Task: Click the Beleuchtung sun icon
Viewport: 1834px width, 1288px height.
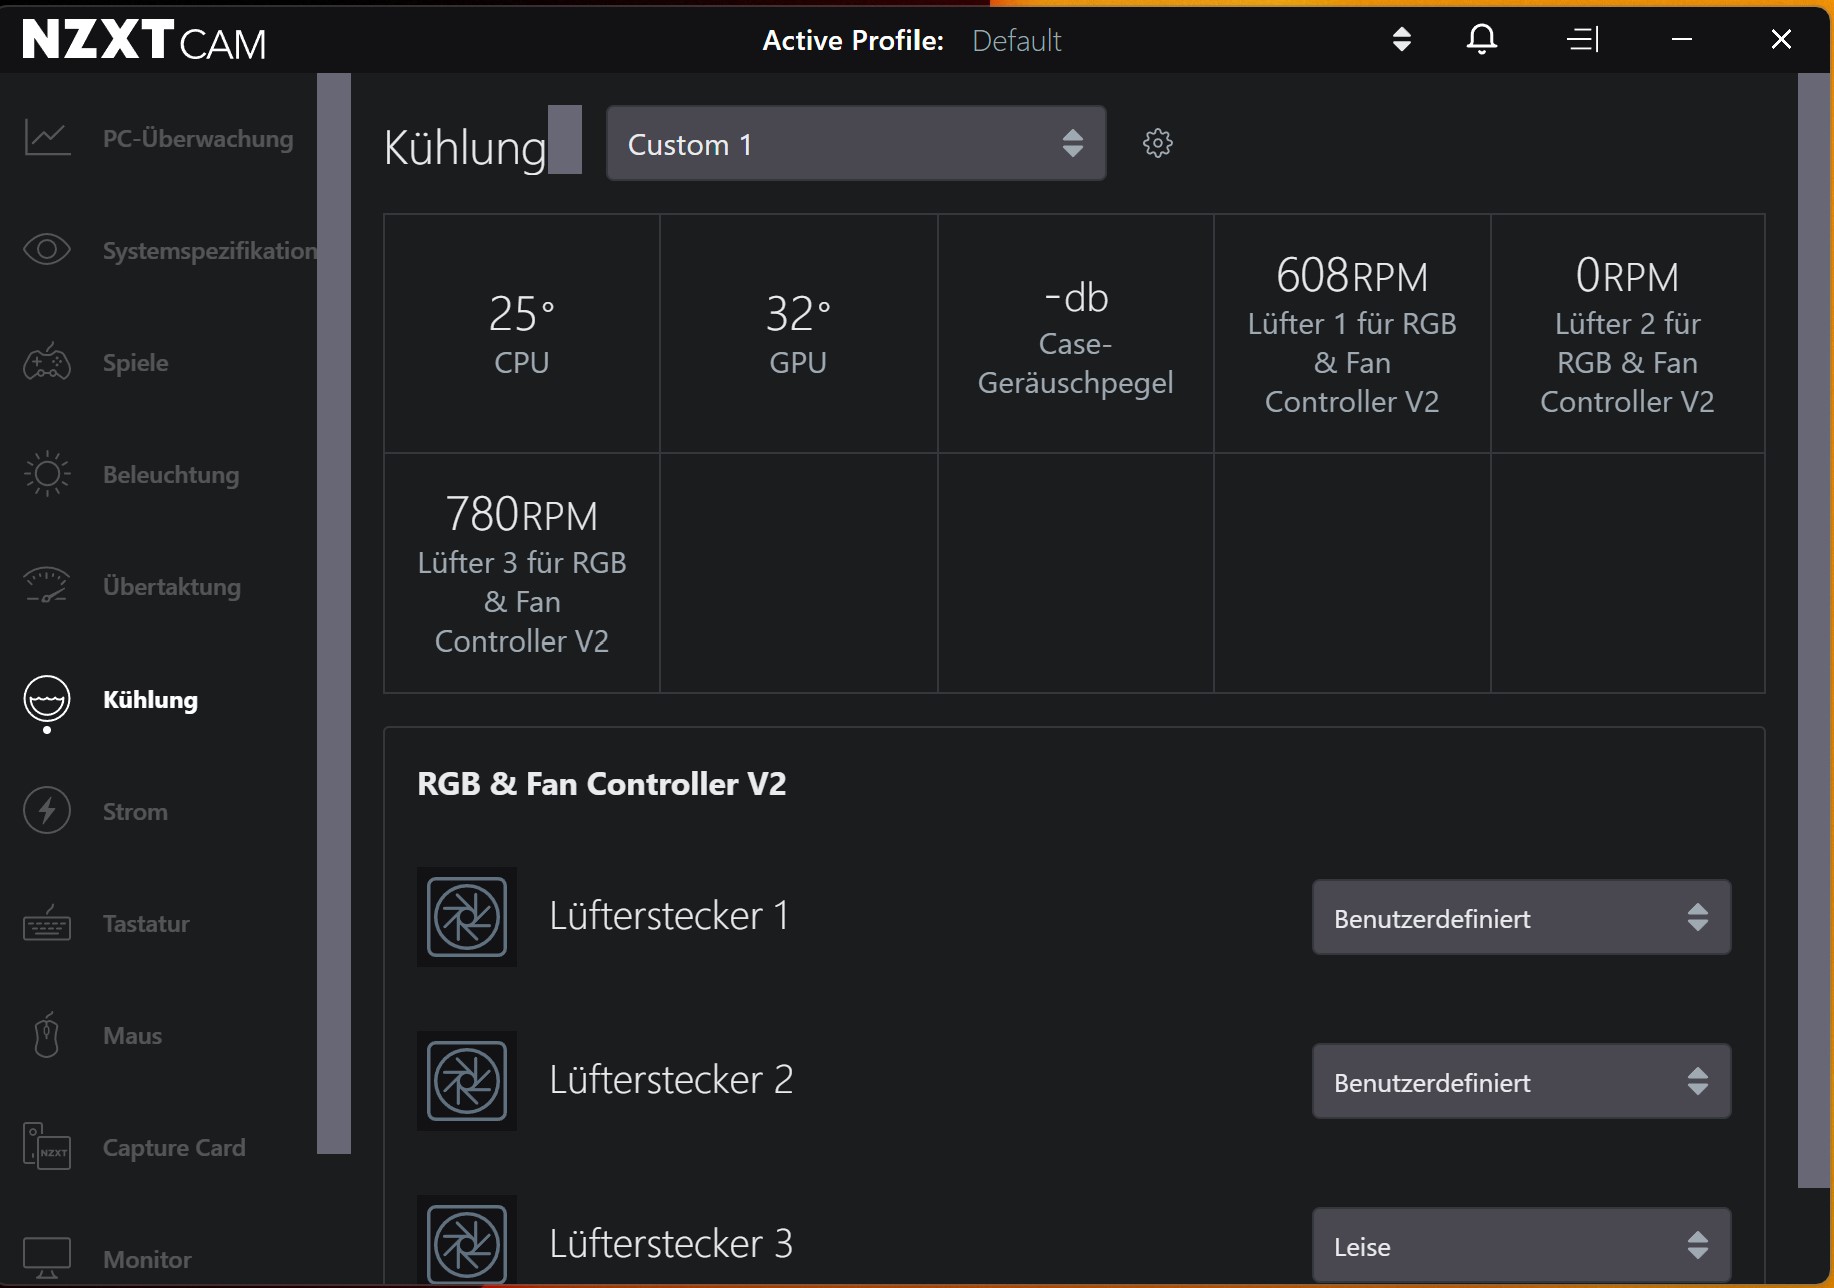Action: [47, 474]
